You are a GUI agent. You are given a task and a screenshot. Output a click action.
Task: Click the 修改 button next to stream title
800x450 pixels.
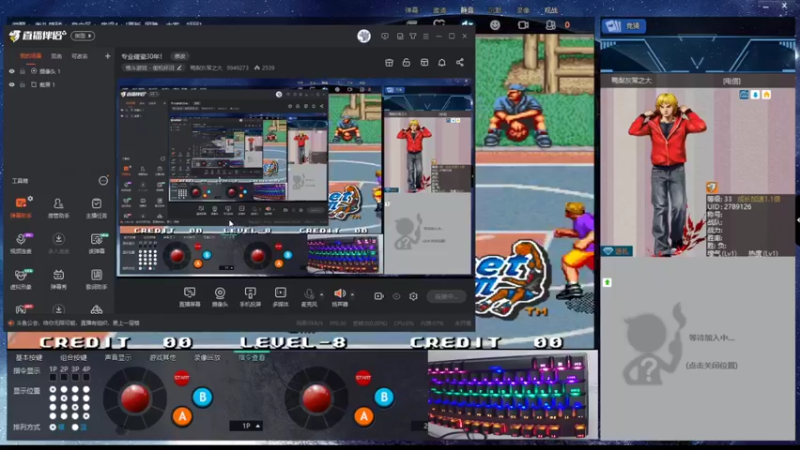pyautogui.click(x=180, y=56)
